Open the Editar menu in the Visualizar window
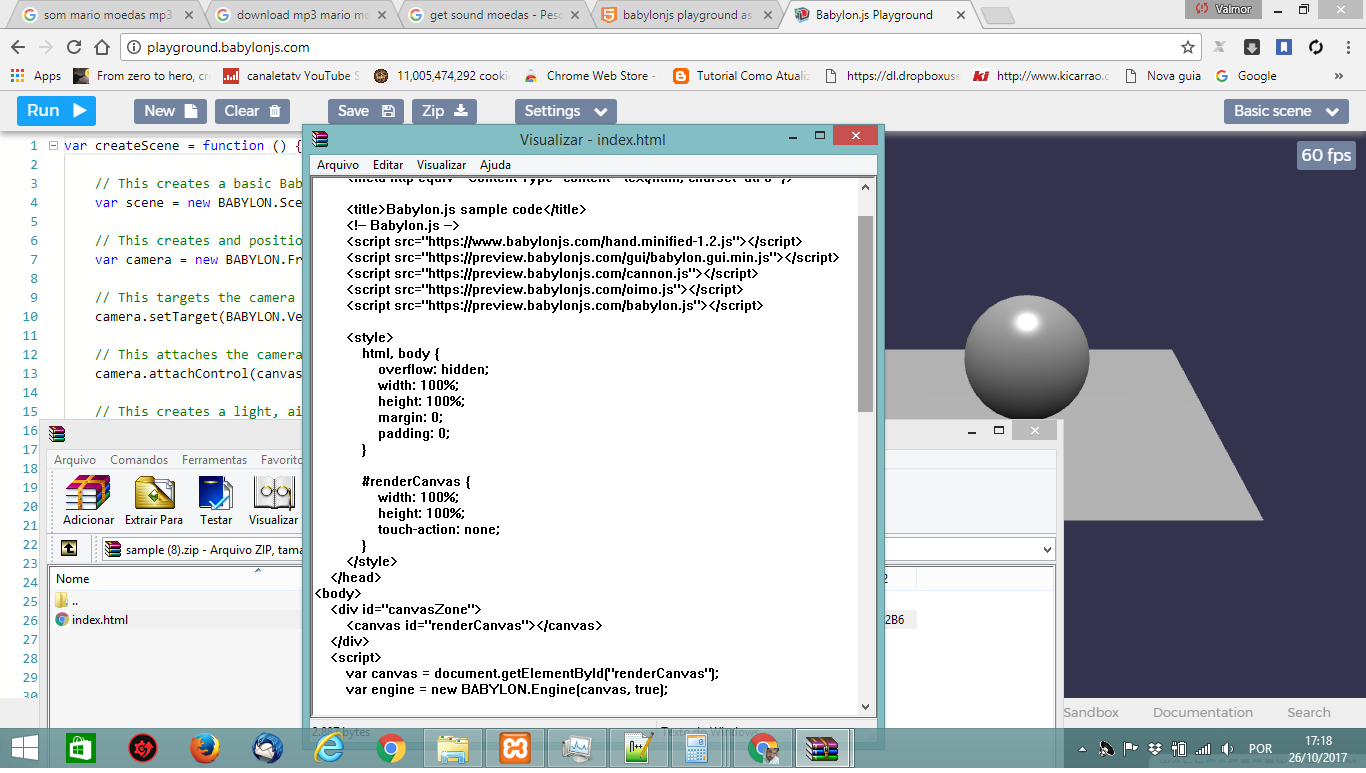The width and height of the screenshot is (1366, 773). pyautogui.click(x=388, y=165)
